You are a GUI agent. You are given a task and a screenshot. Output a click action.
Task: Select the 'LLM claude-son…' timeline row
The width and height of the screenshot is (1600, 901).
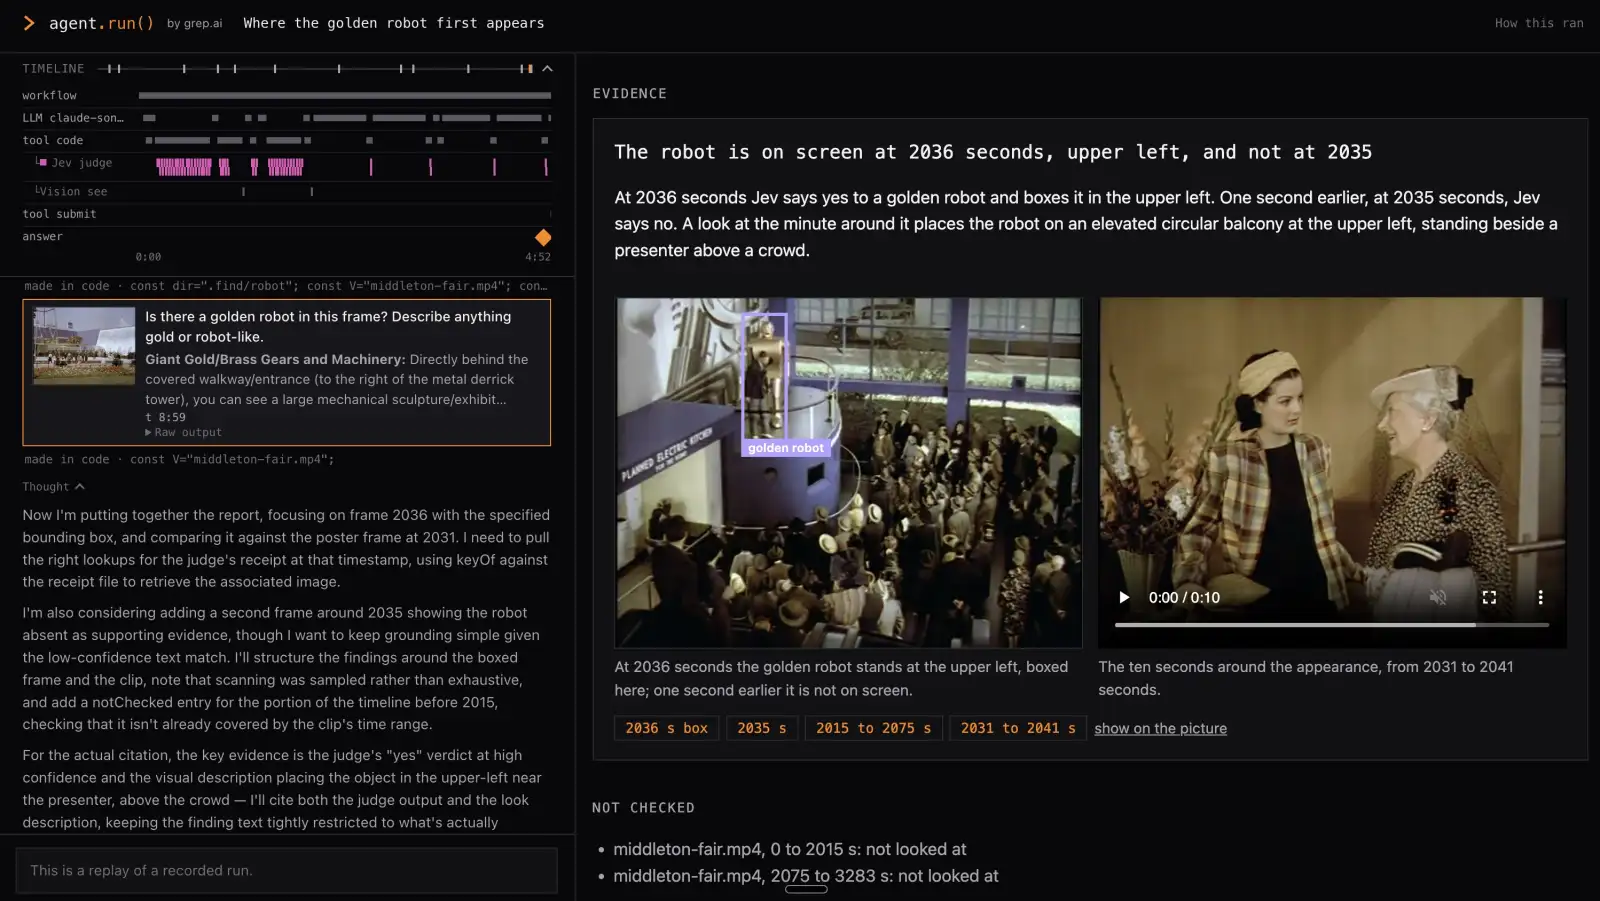click(x=286, y=118)
